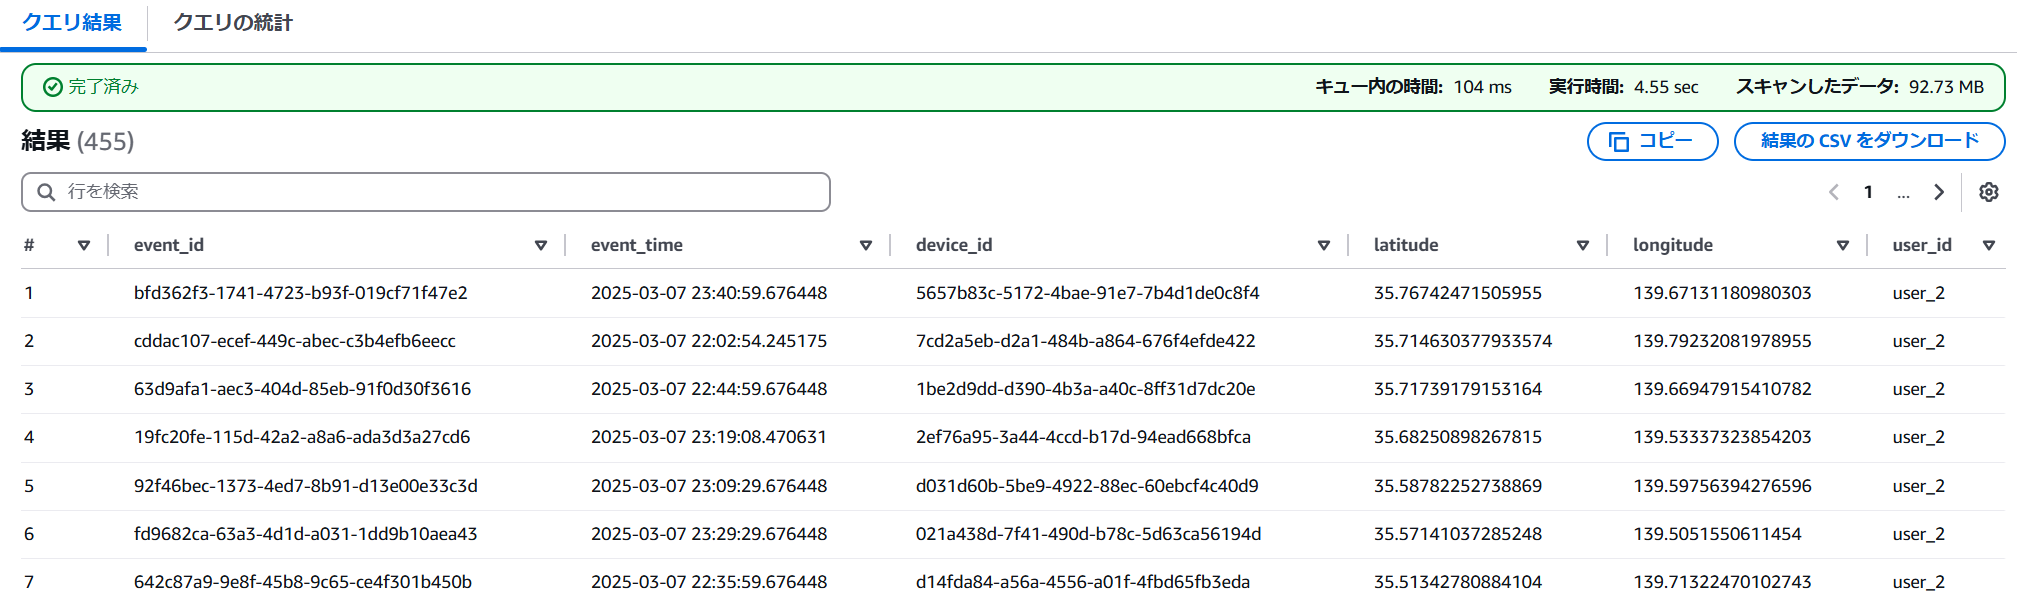Select event_id 19fc20fe-115d-42a2-a8a6-ada3d3a27cd6
Screen dimensions: 2017x600
[x=302, y=437]
